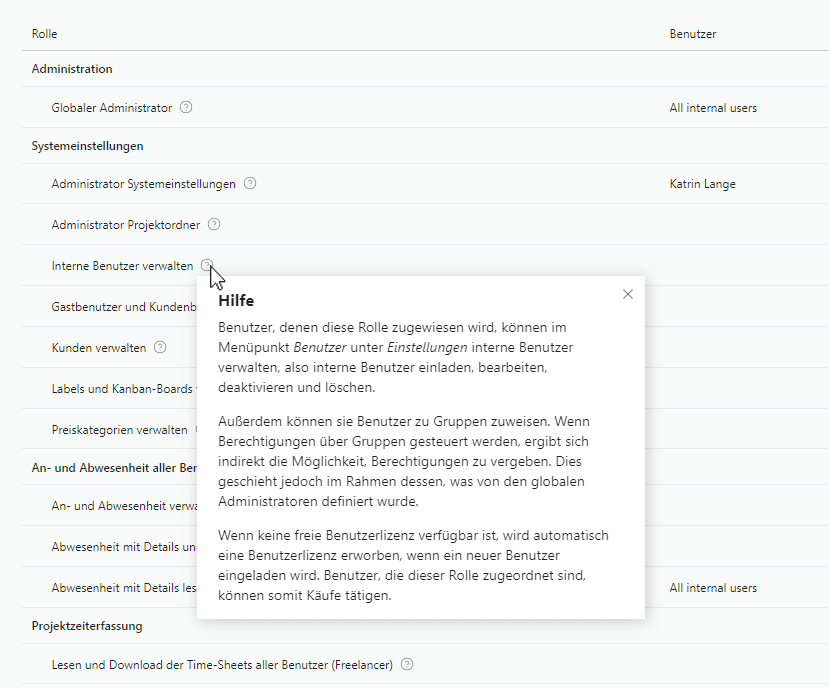The height and width of the screenshot is (688, 829).
Task: Click the Labels und Kanban-Boards role row
Action: click(x=122, y=389)
